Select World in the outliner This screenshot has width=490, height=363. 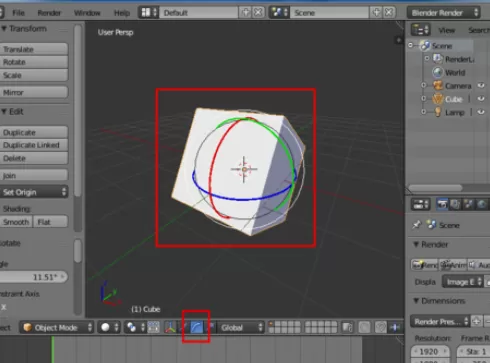tap(455, 72)
